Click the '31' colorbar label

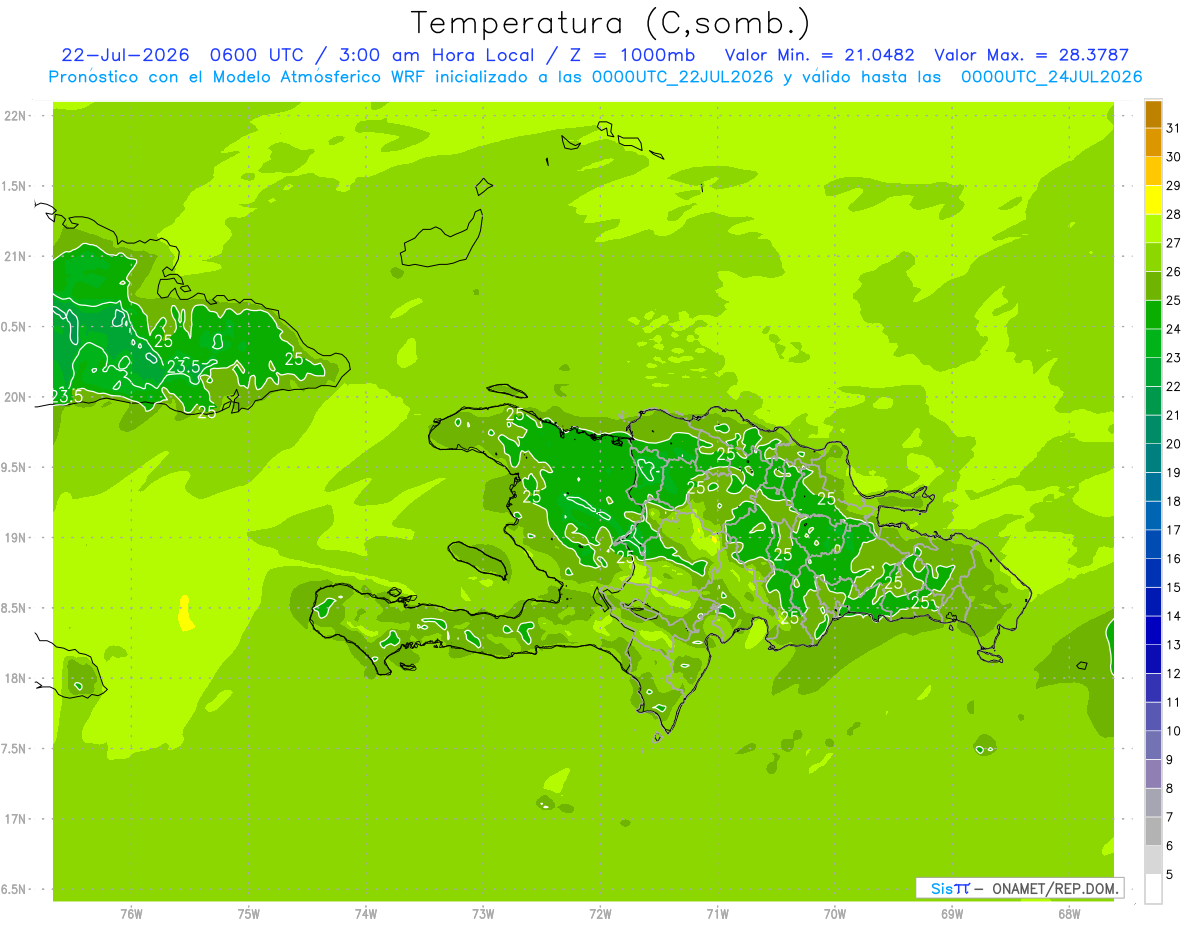point(1174,128)
